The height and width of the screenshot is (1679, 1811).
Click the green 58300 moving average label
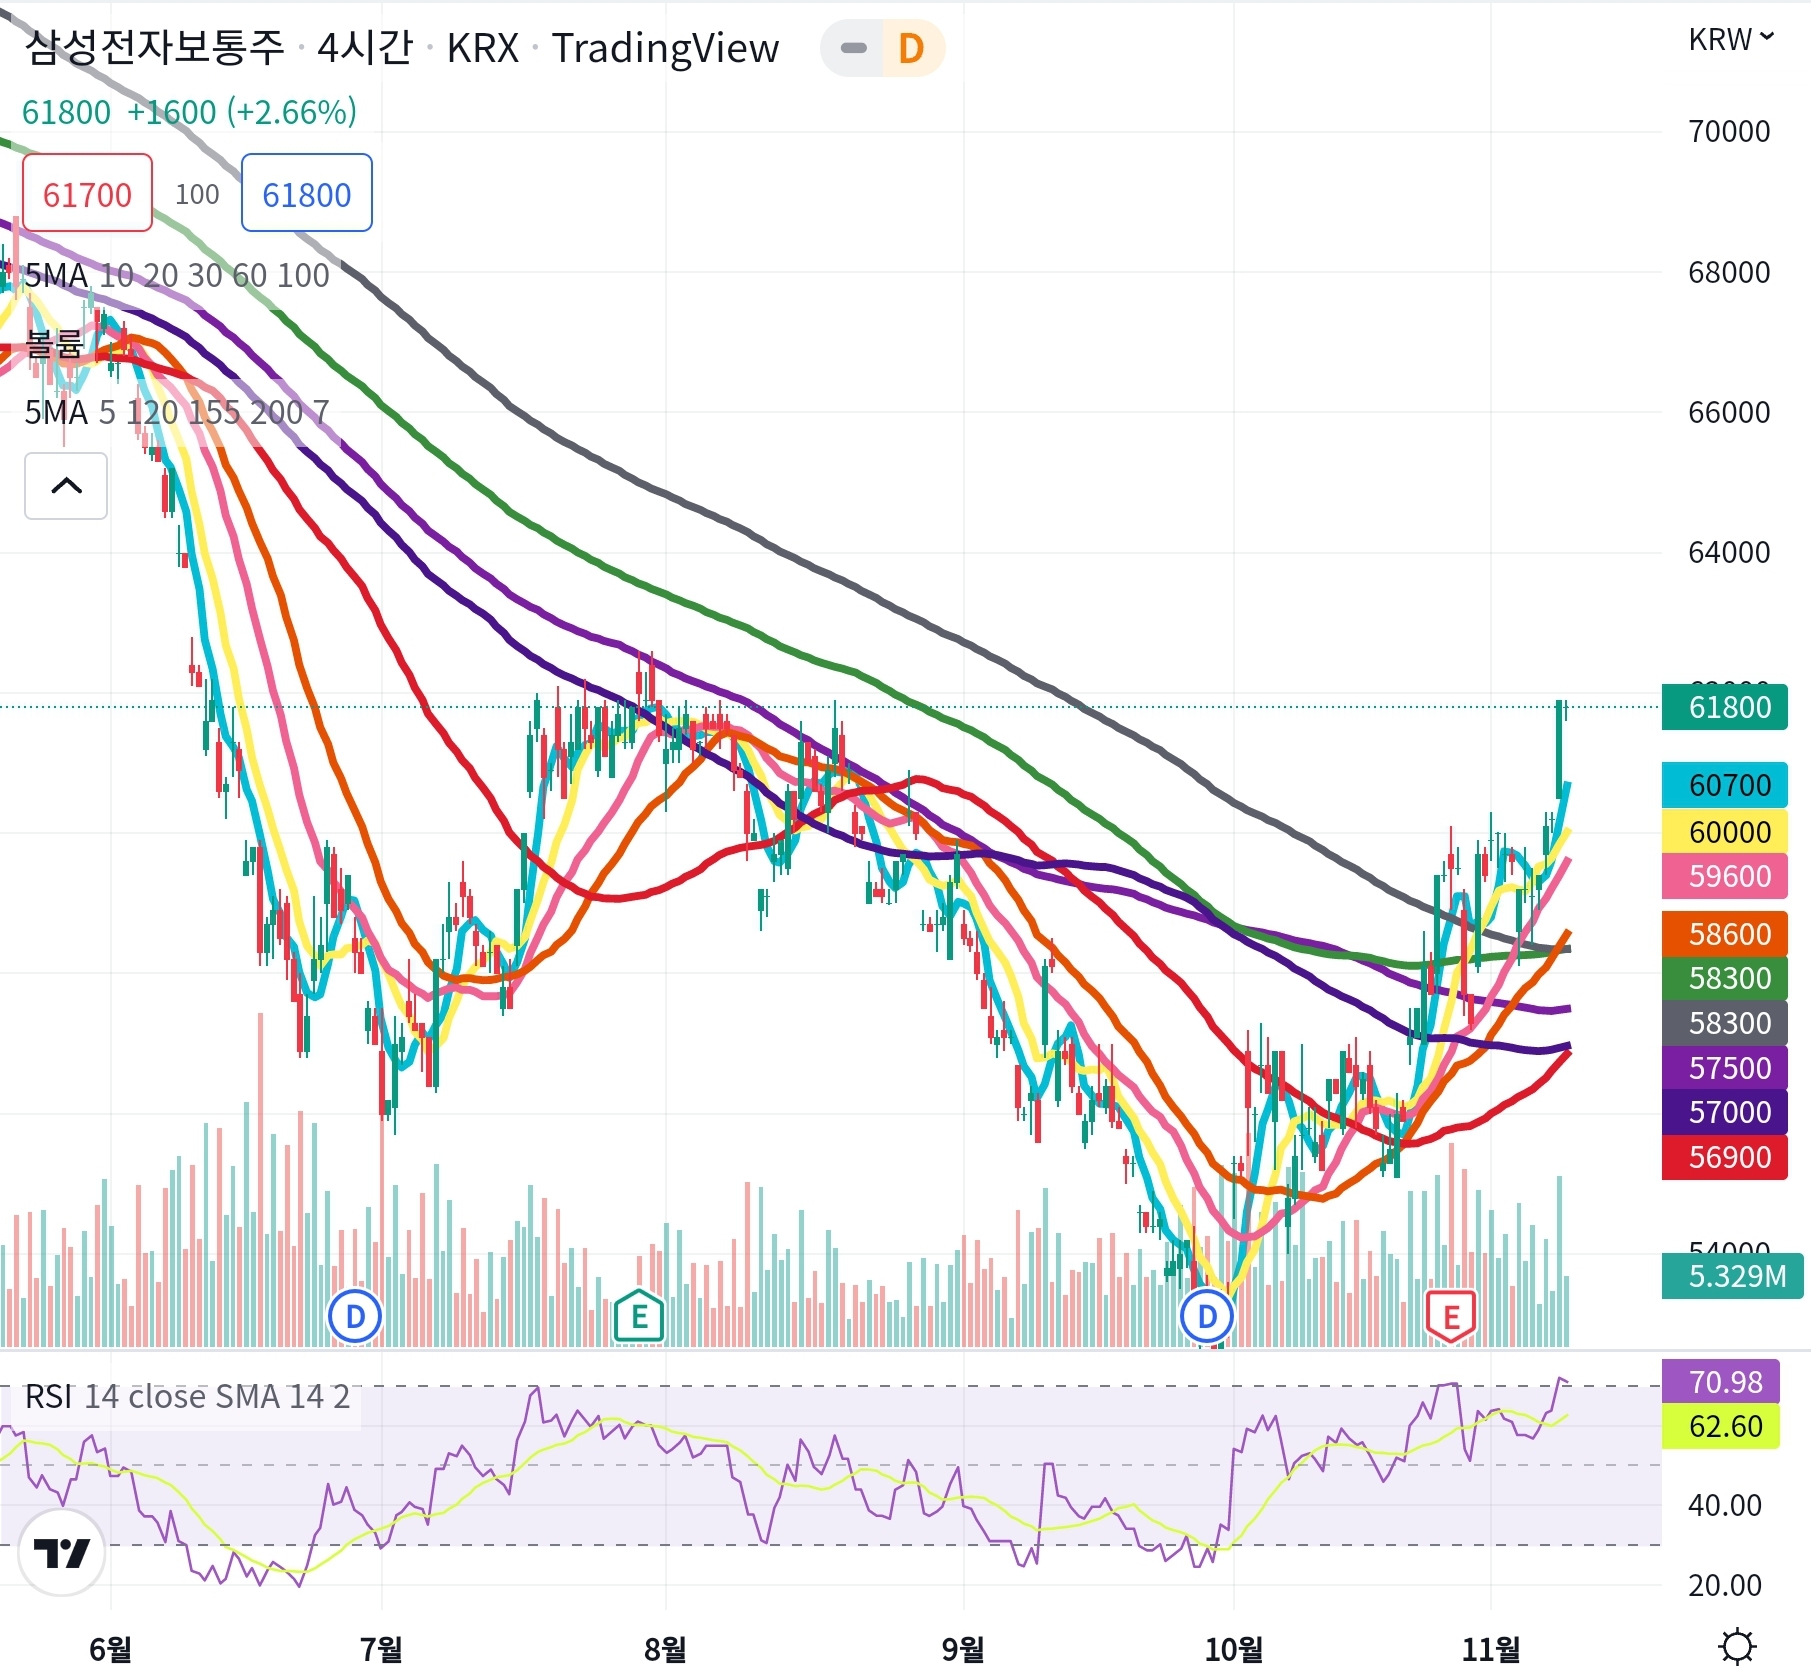(1724, 978)
